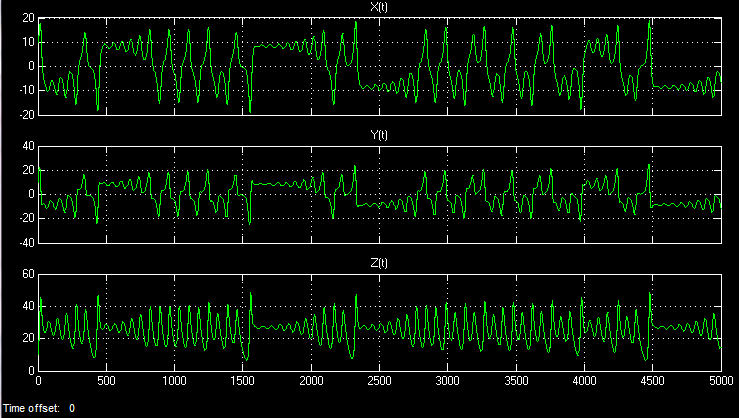739x418 pixels.
Task: Click the -40 tick label on Y(t) axis
Action: [25, 243]
